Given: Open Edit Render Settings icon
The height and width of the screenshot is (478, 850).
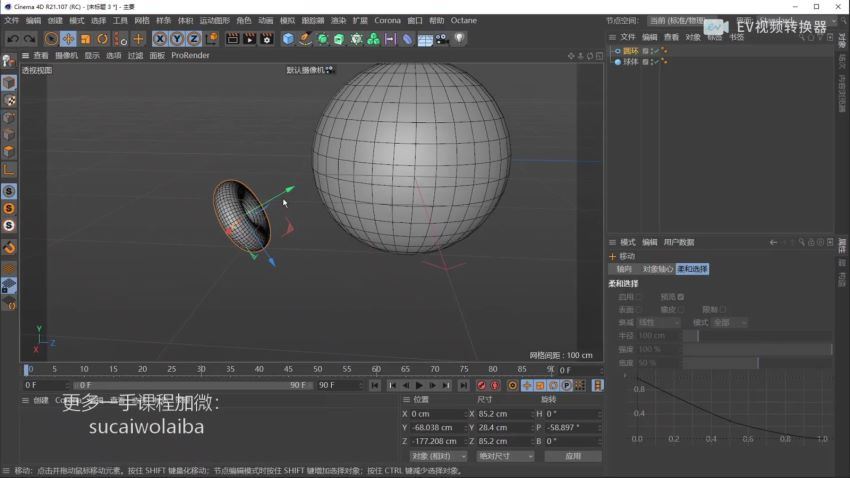Looking at the screenshot, I should (267, 39).
